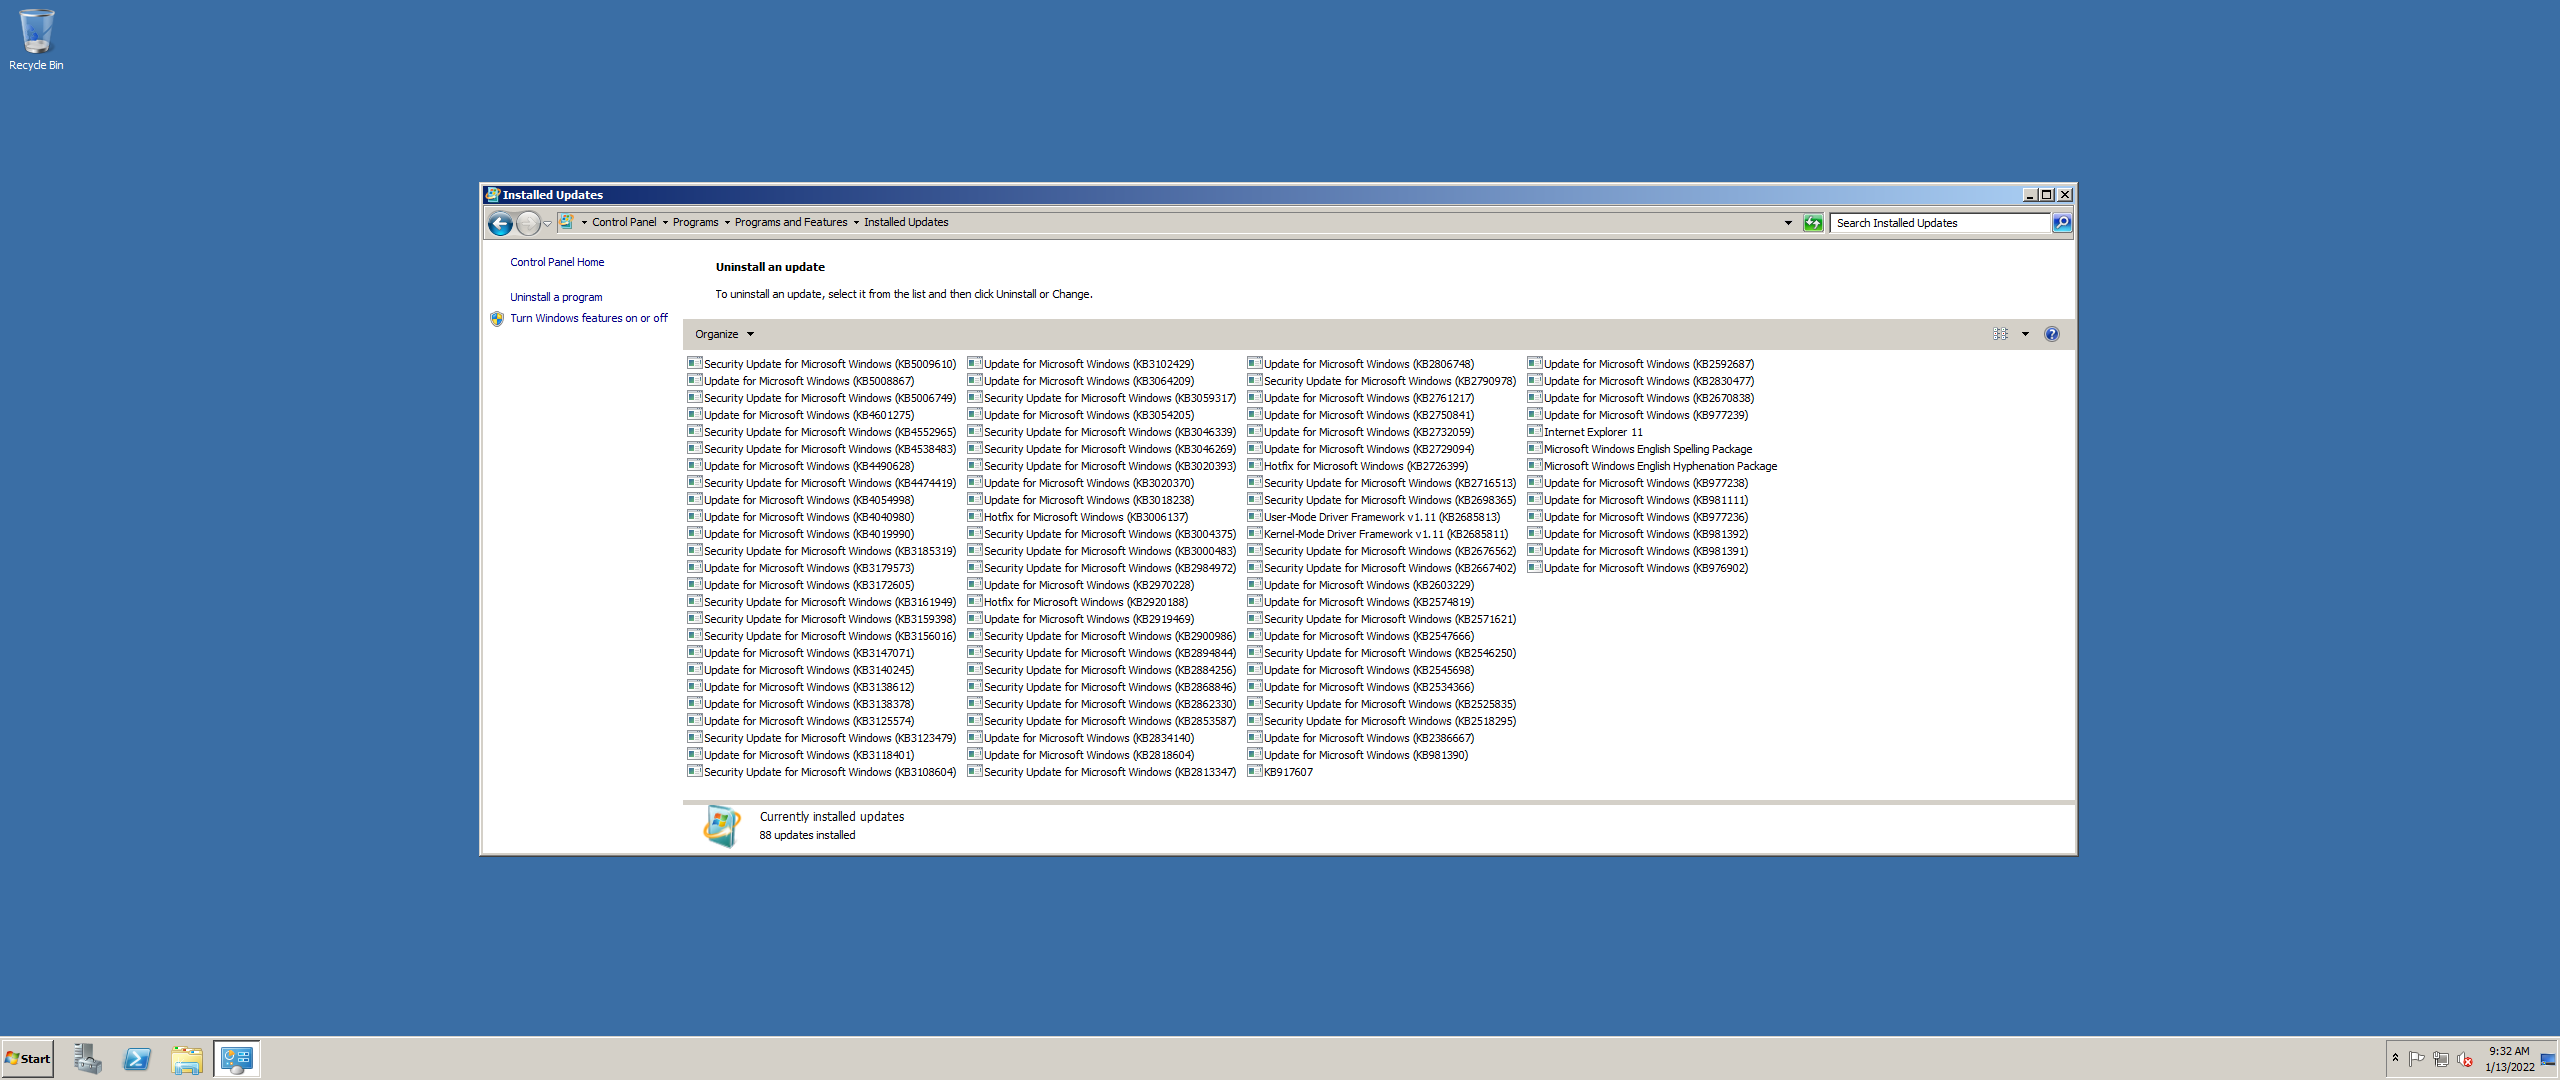This screenshot has width=2560, height=1080.
Task: Click the Change your view icon
Action: pos(2000,334)
